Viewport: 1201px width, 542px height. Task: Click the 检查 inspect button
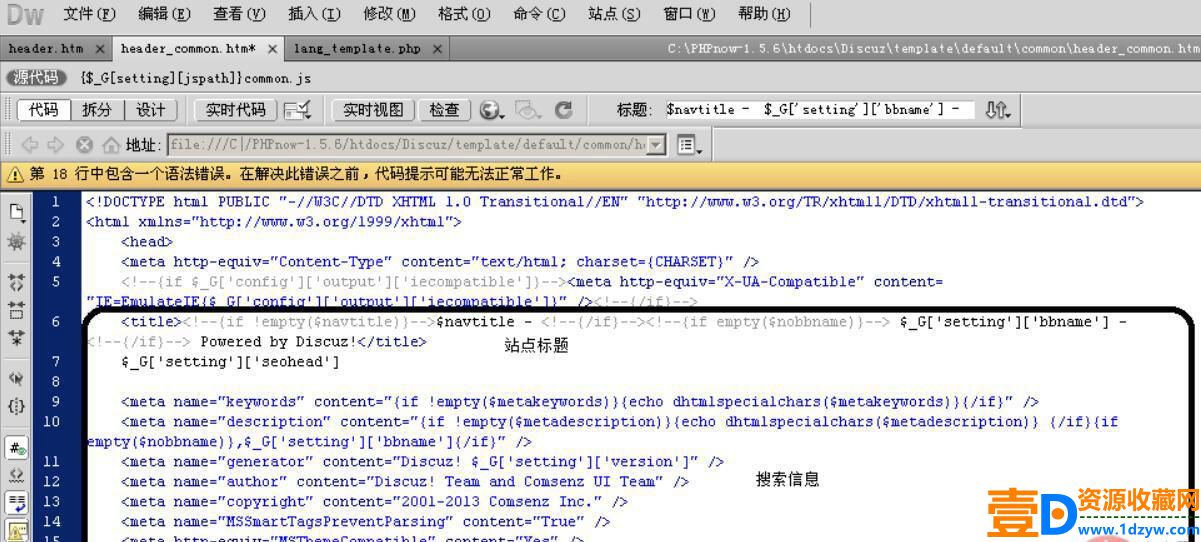pyautogui.click(x=444, y=110)
